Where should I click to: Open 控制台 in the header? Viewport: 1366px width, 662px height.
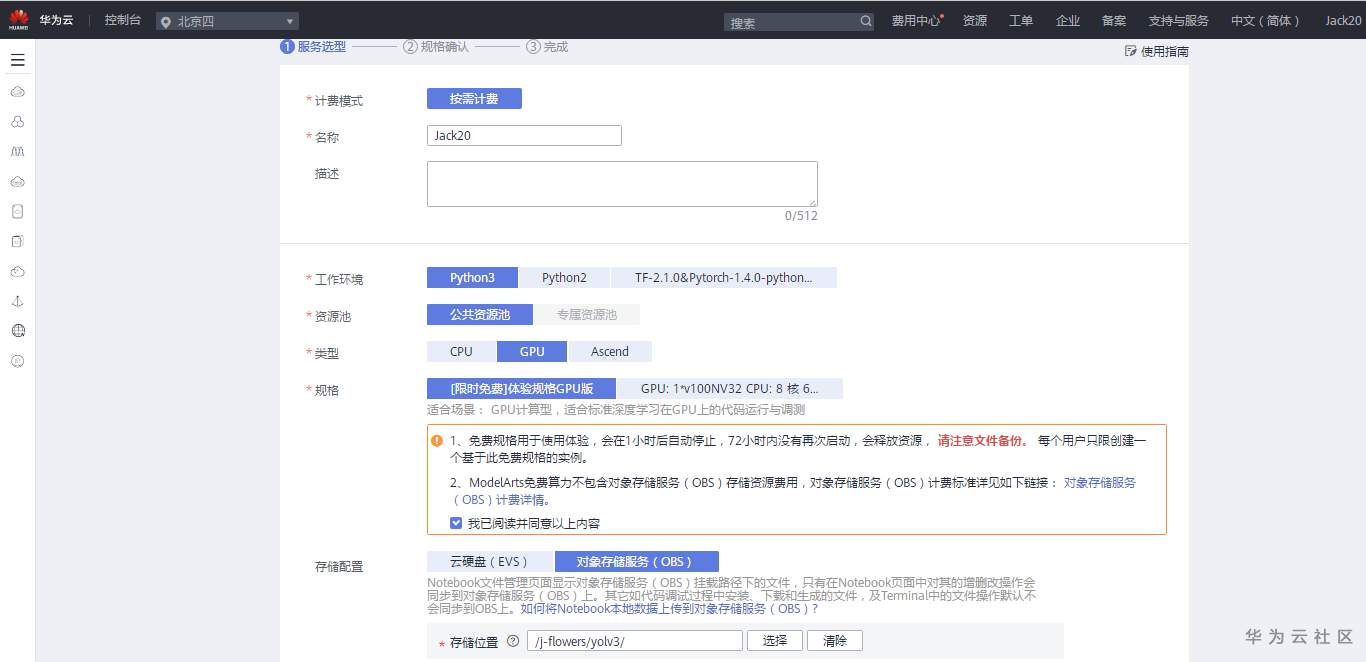pyautogui.click(x=123, y=20)
